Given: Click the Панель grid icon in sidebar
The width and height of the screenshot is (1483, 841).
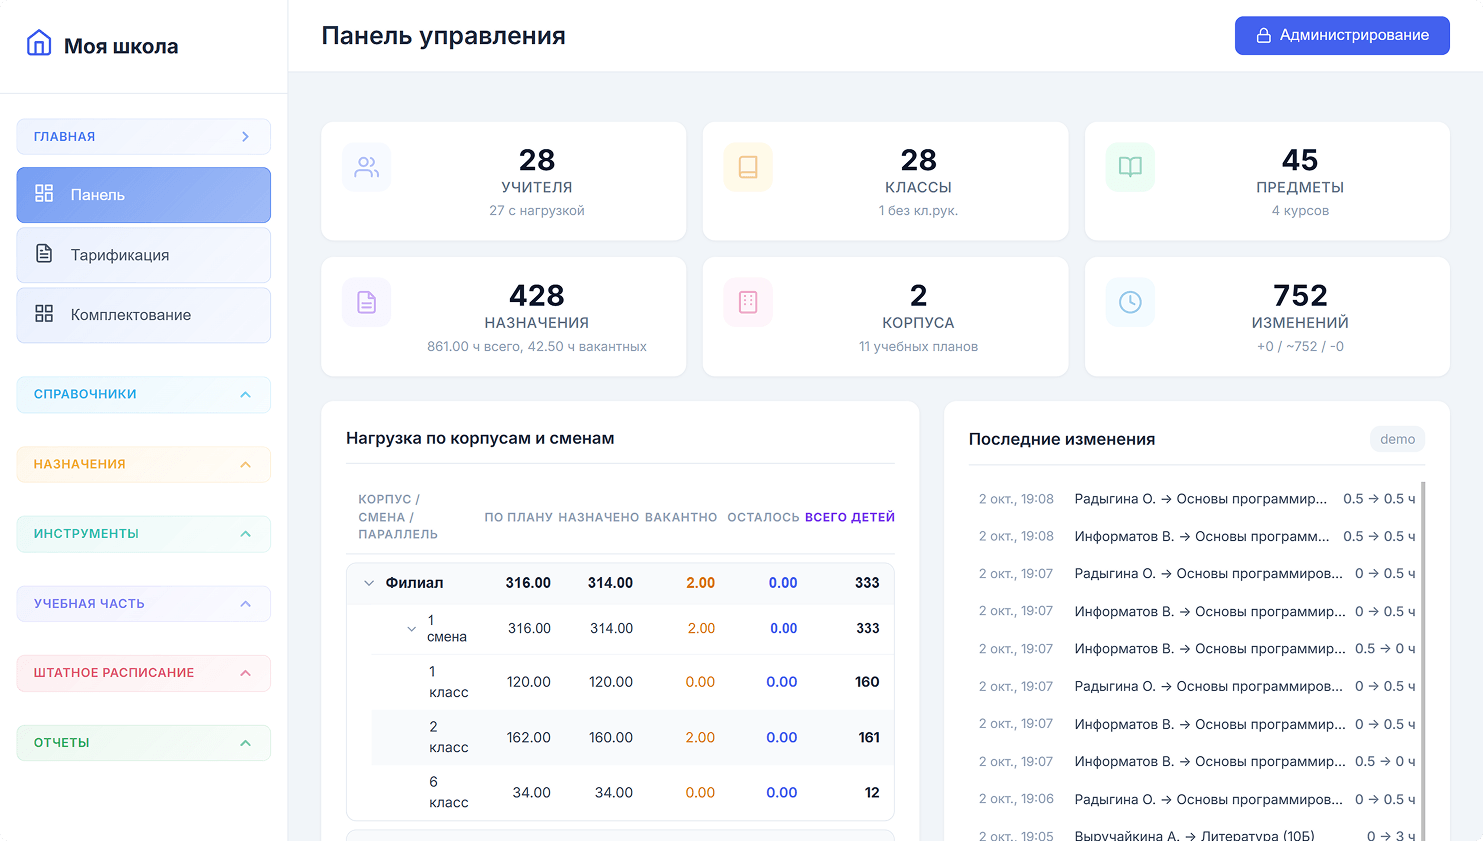Looking at the screenshot, I should tap(44, 194).
